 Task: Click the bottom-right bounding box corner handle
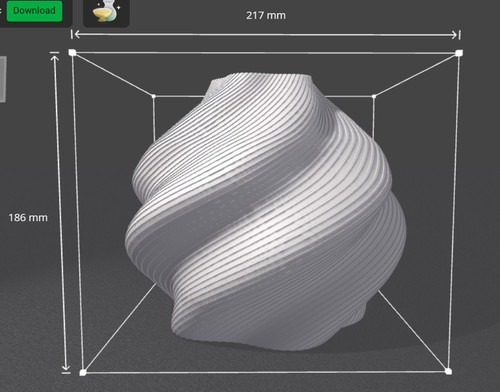448,371
